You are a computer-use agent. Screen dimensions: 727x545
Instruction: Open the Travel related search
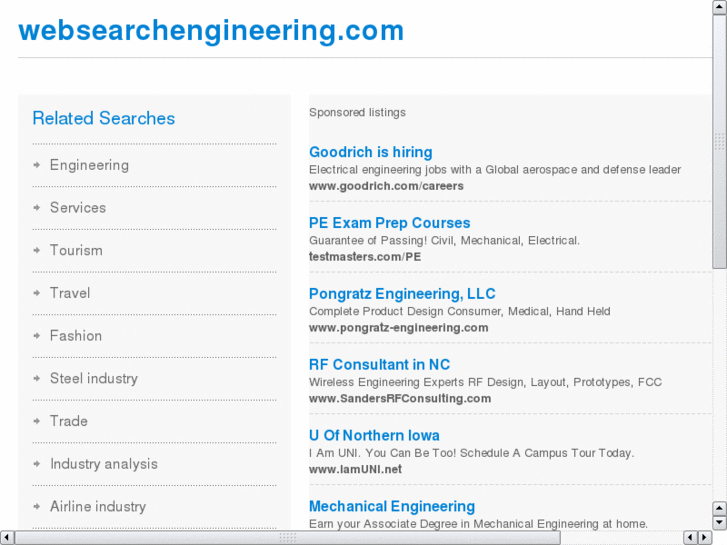(70, 293)
